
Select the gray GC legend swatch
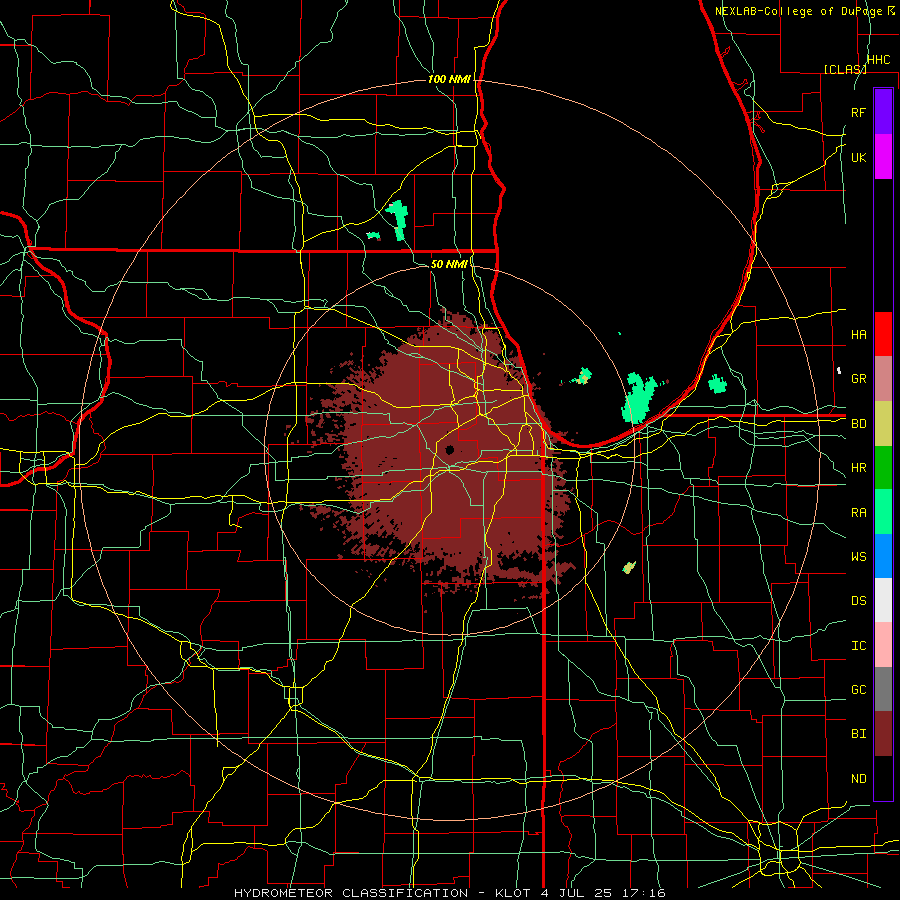point(883,689)
